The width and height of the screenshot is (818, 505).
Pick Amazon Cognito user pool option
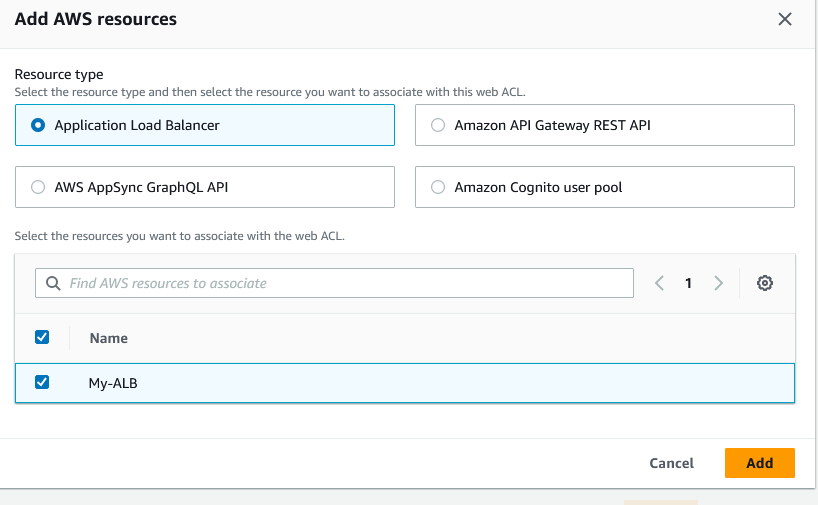[438, 187]
